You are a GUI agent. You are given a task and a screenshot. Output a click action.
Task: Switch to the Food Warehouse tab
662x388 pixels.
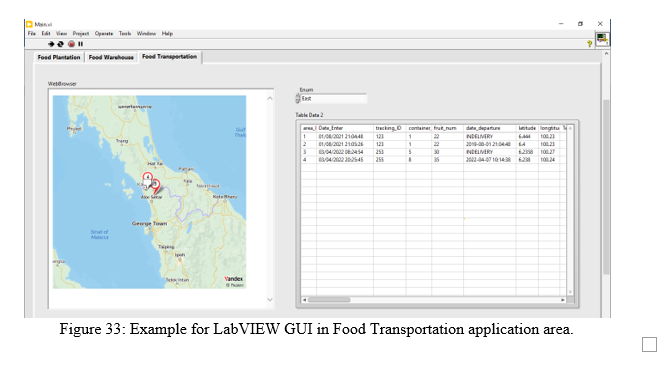click(x=111, y=57)
